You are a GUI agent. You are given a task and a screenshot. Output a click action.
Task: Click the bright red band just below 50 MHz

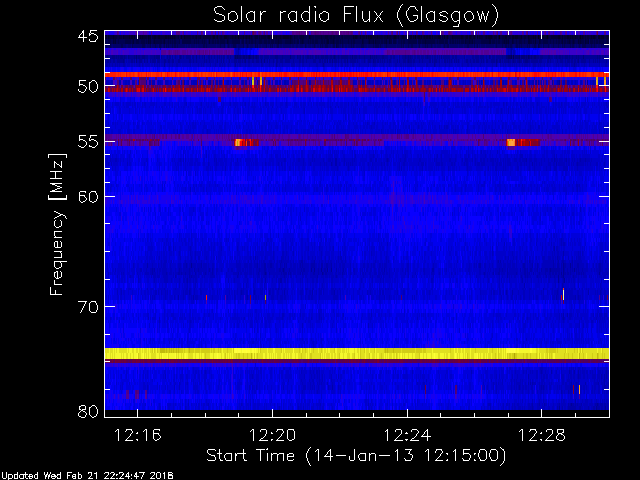point(357,75)
